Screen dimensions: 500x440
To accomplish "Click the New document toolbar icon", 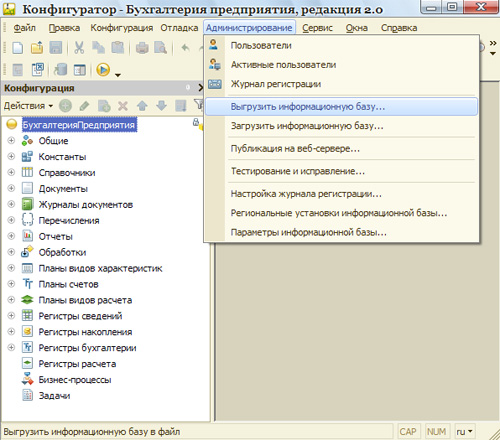I will pyautogui.click(x=18, y=48).
